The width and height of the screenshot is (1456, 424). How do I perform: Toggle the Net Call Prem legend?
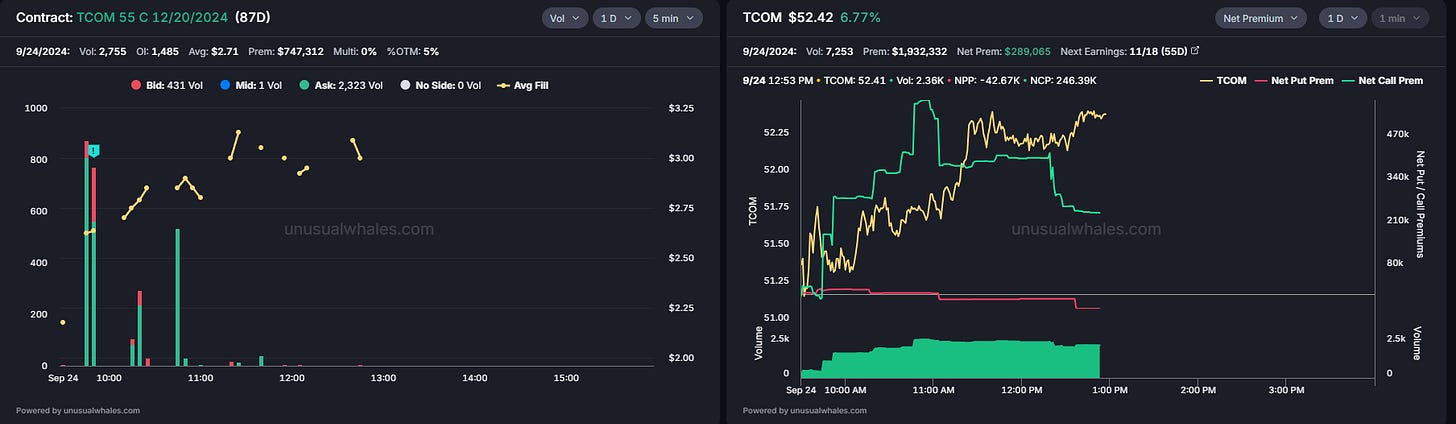(1383, 80)
